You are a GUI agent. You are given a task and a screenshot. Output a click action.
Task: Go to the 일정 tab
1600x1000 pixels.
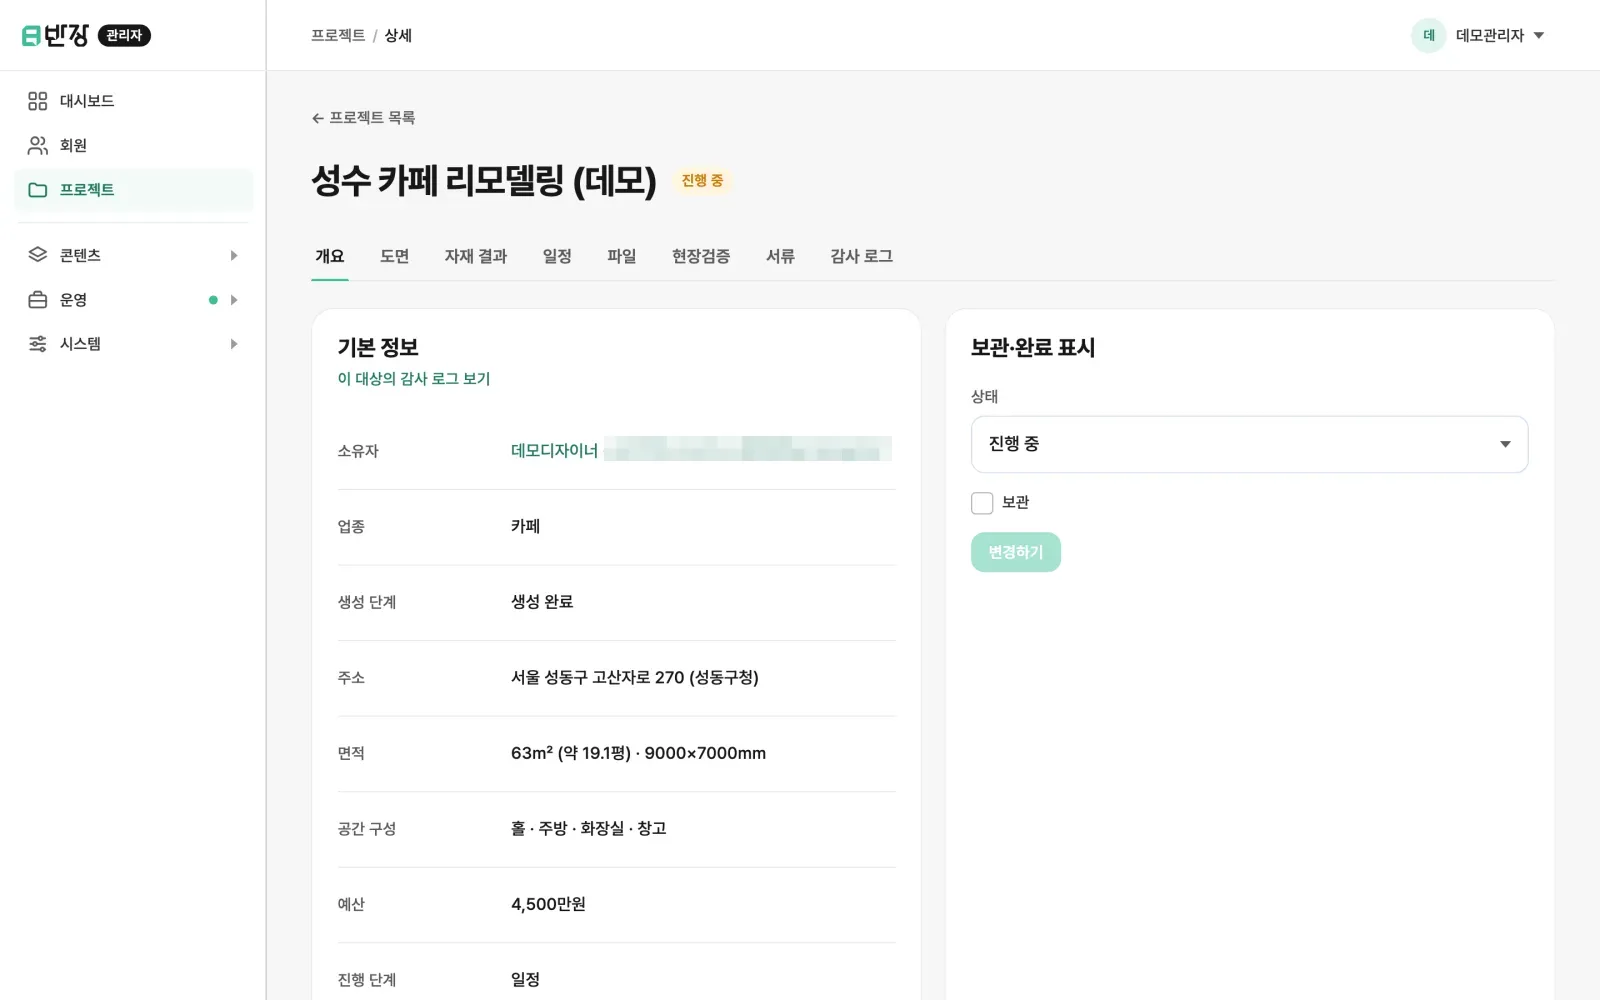[x=557, y=256]
